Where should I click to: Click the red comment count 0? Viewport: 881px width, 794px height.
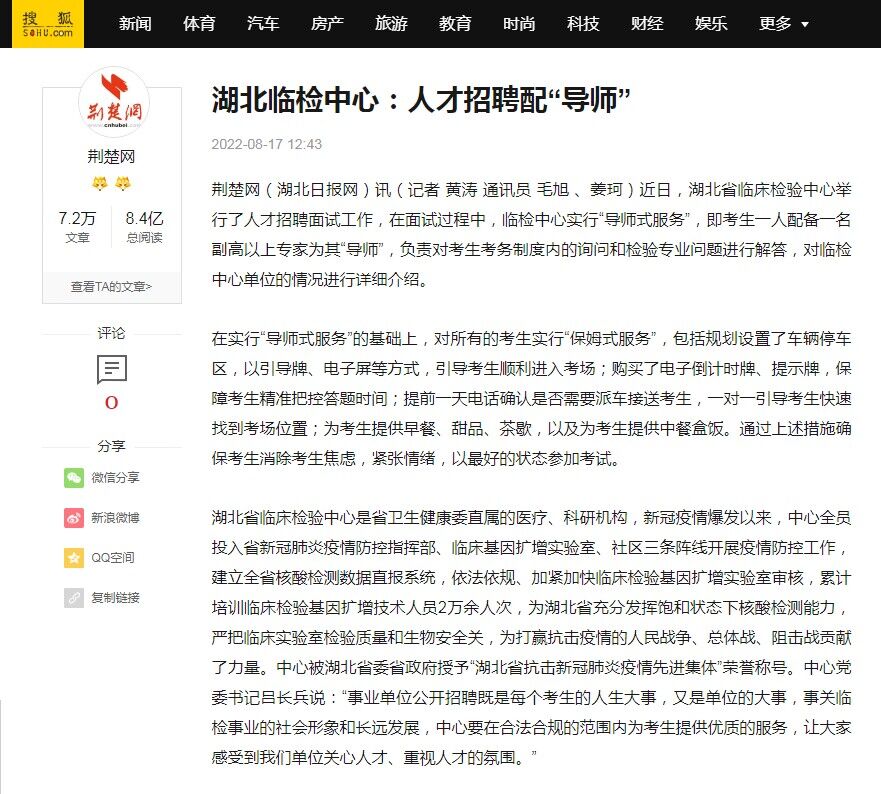[x=111, y=403]
